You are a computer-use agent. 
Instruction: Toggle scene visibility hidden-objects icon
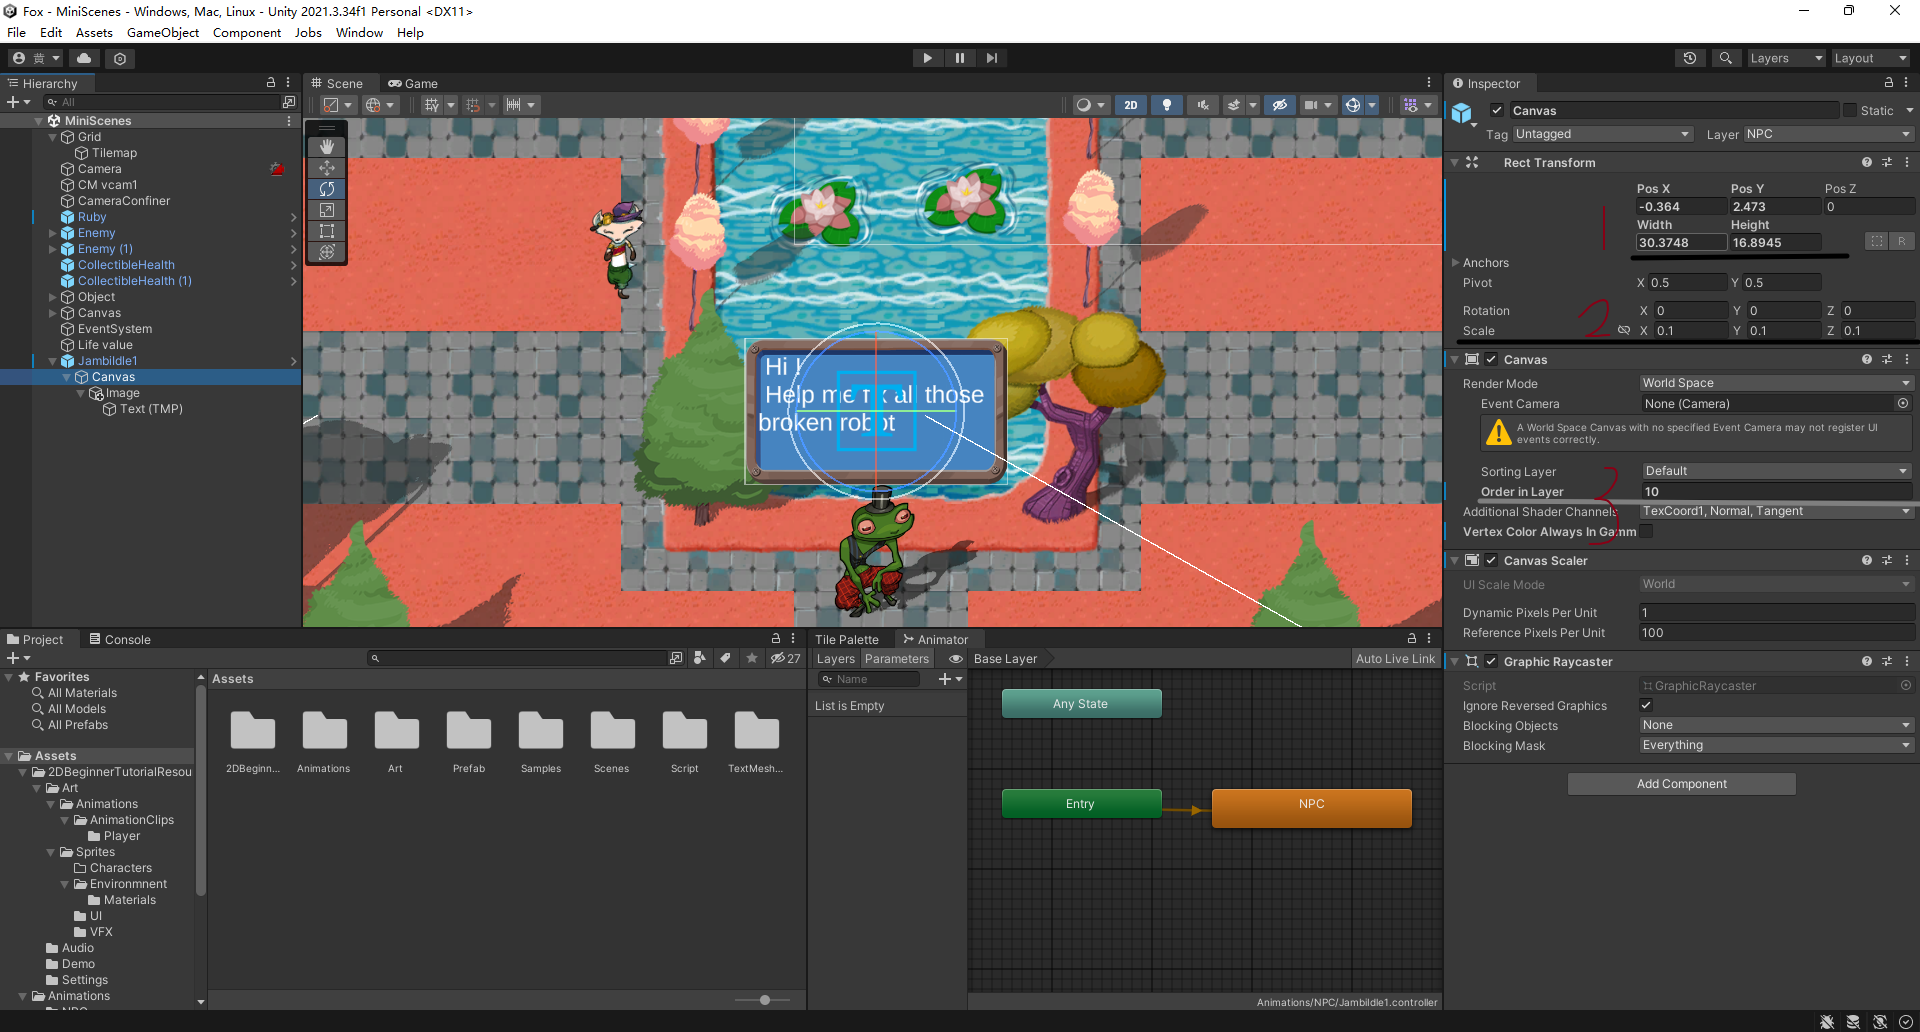[x=1279, y=105]
